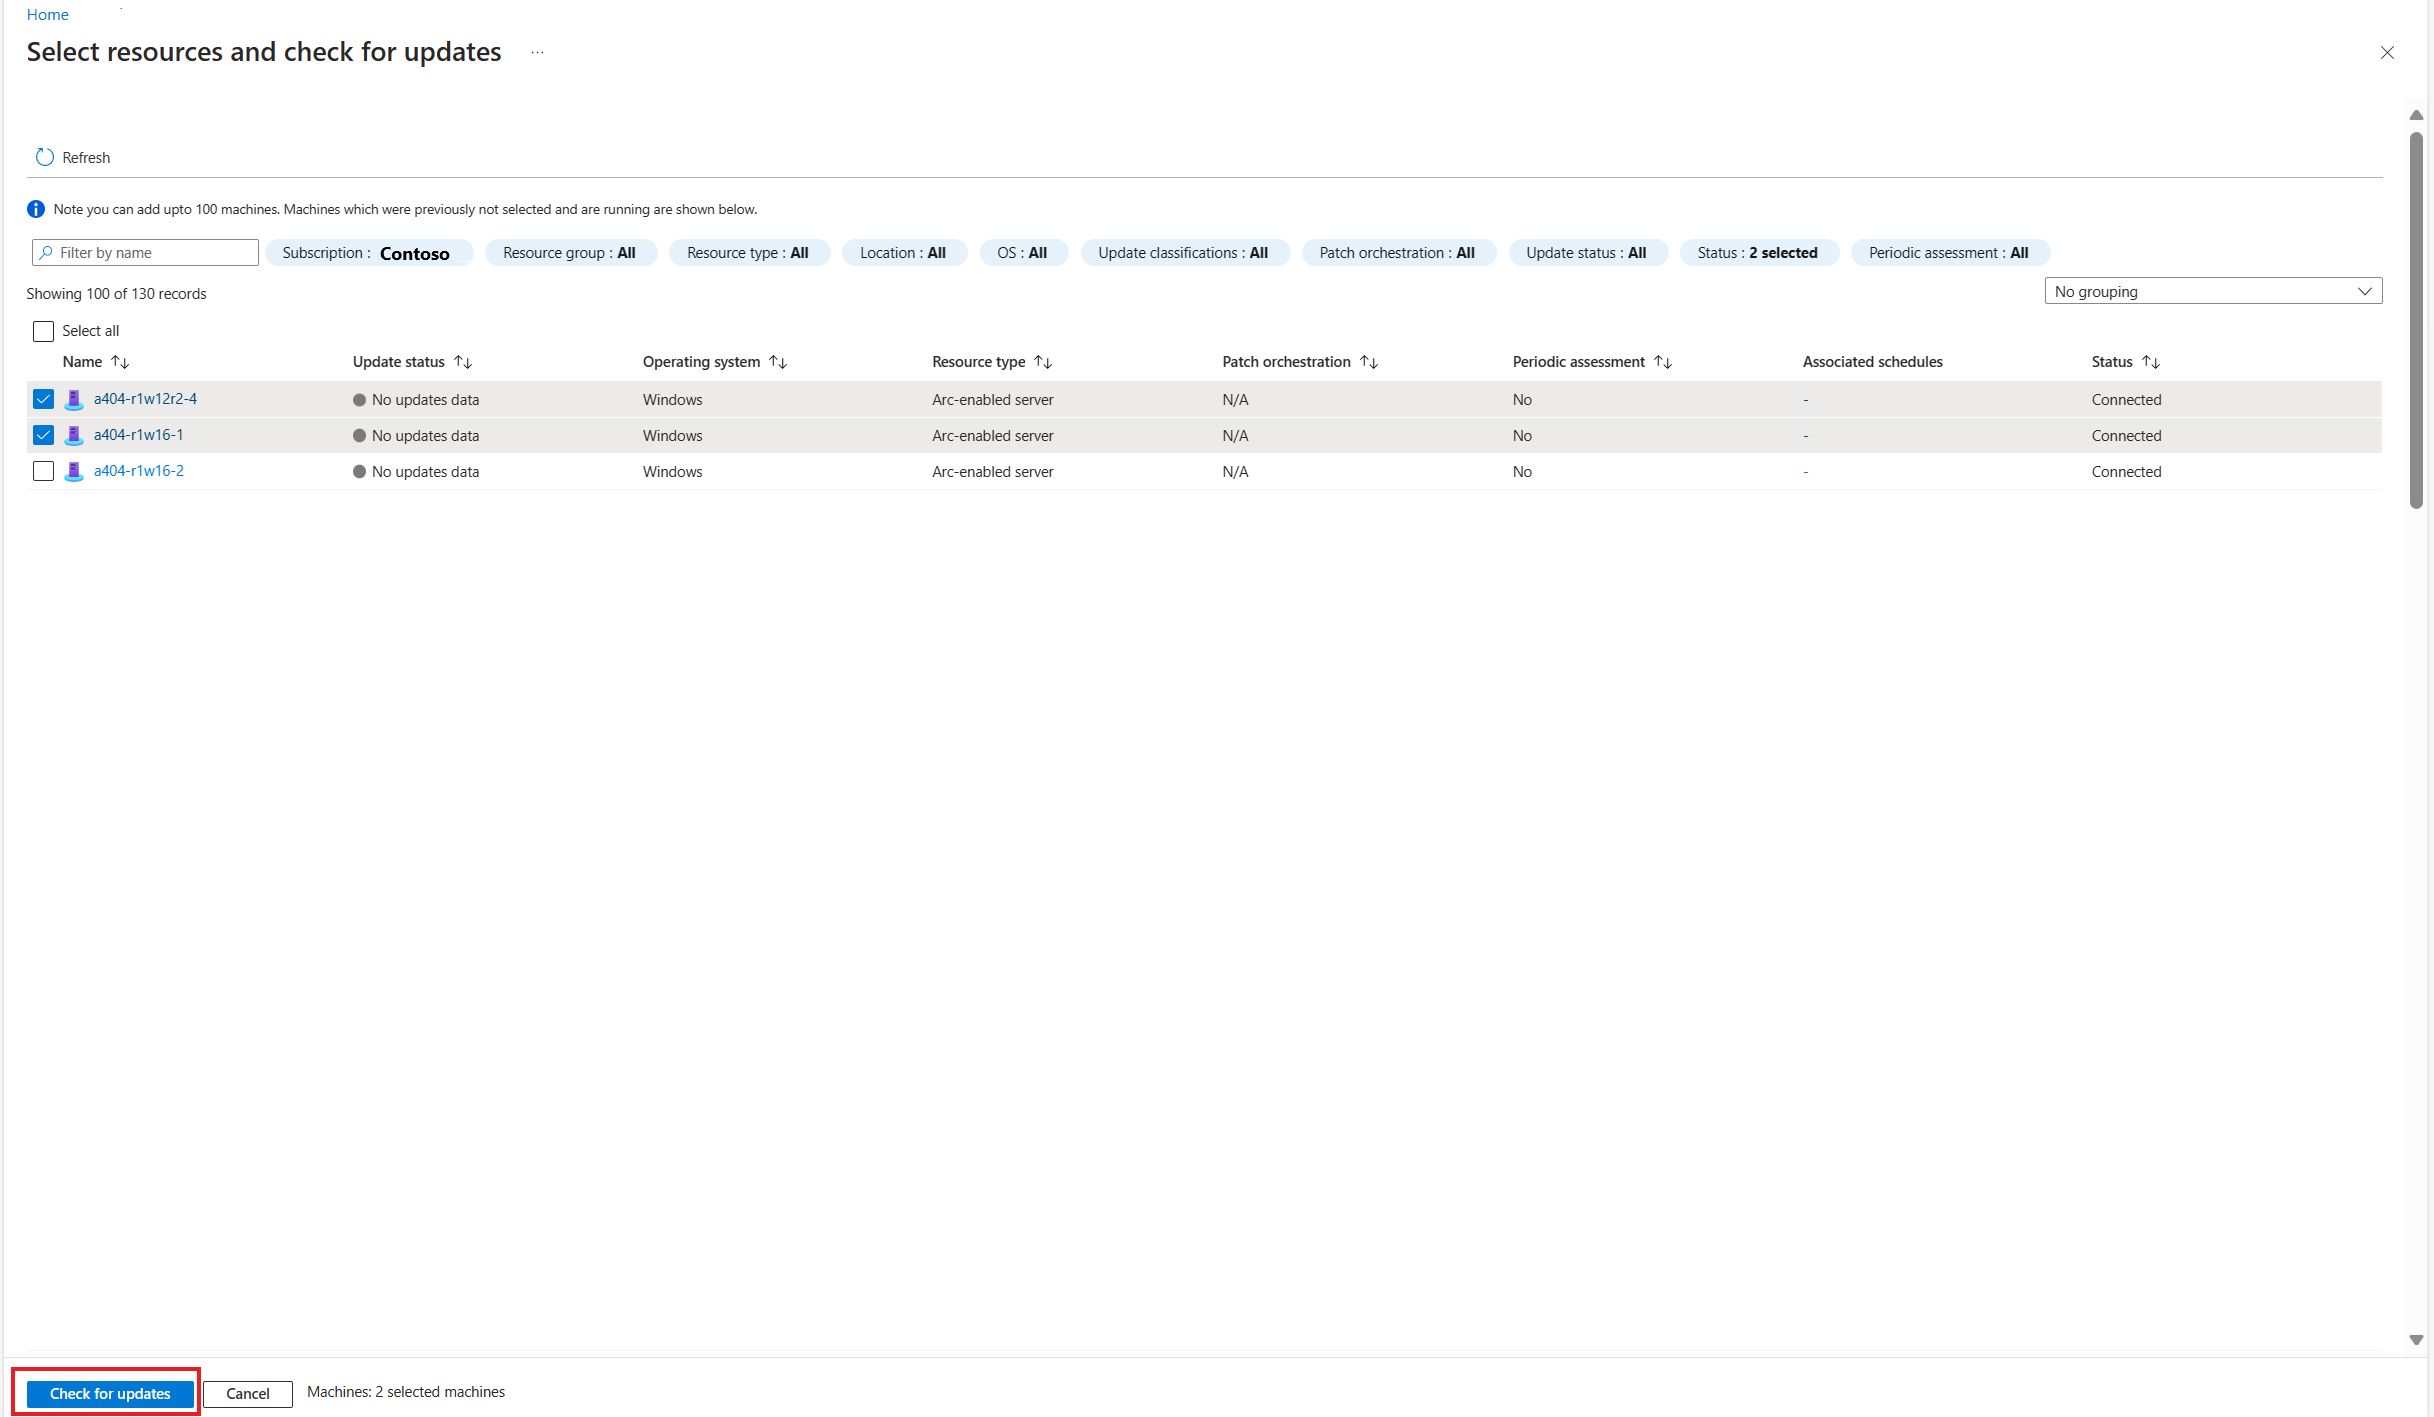Click Check for updates button
2434x1417 pixels.
pos(110,1392)
